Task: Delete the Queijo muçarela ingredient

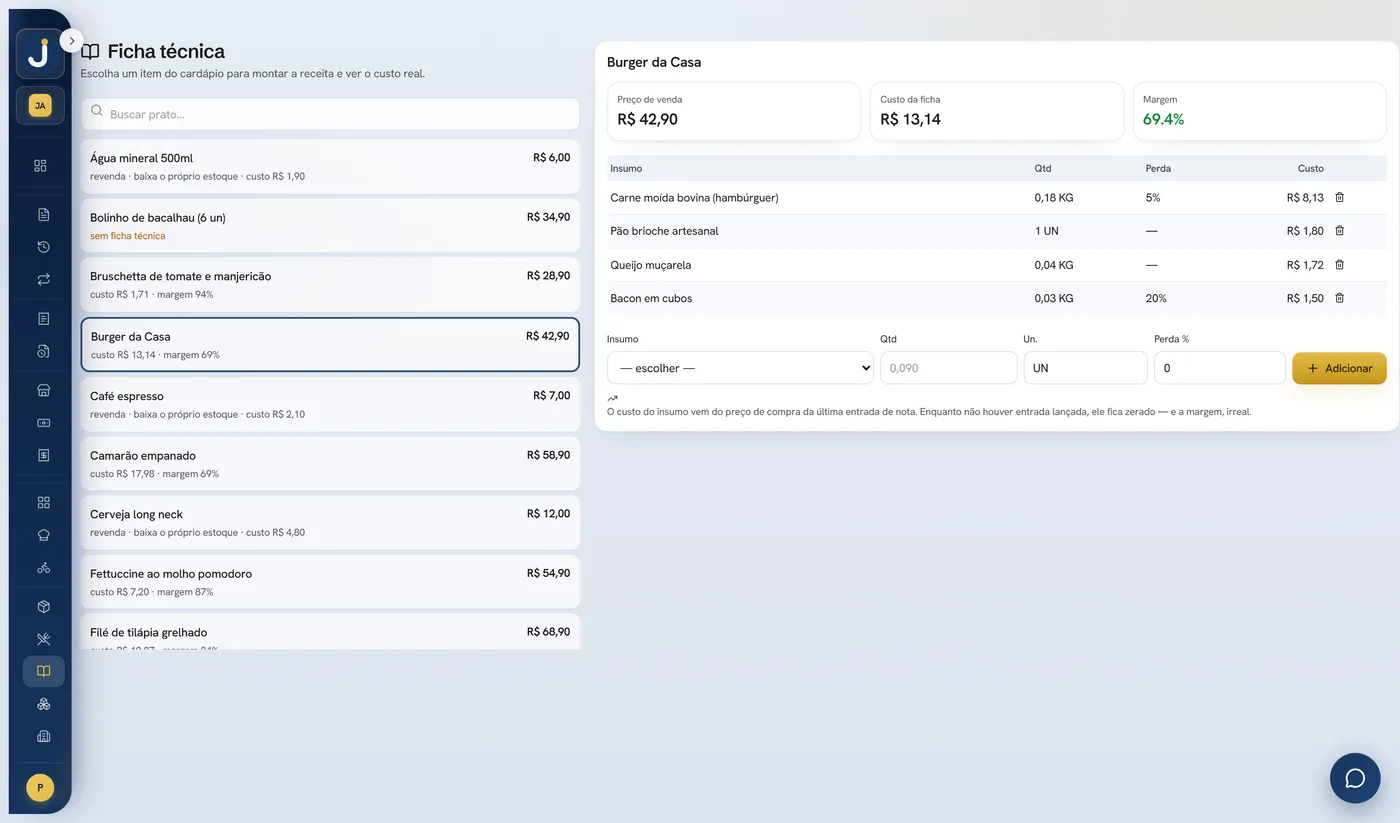Action: point(1340,265)
